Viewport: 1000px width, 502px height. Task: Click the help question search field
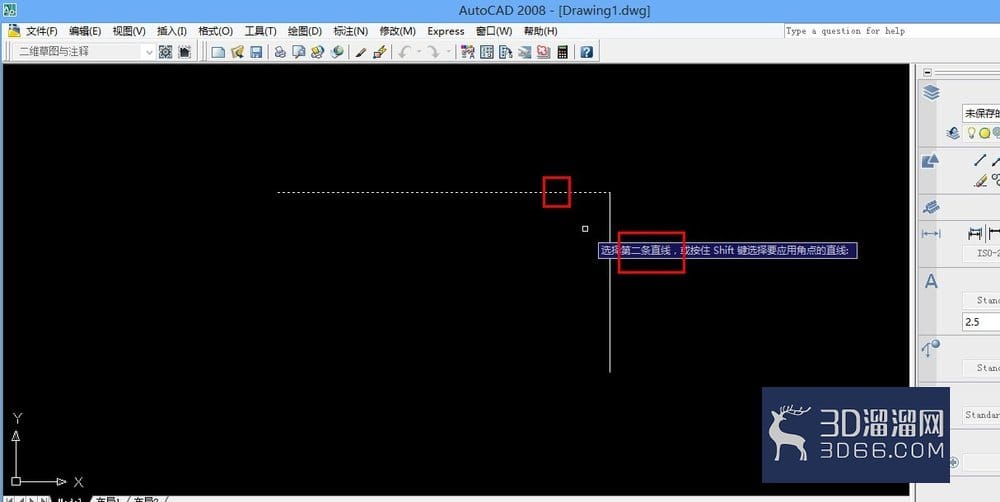point(892,31)
